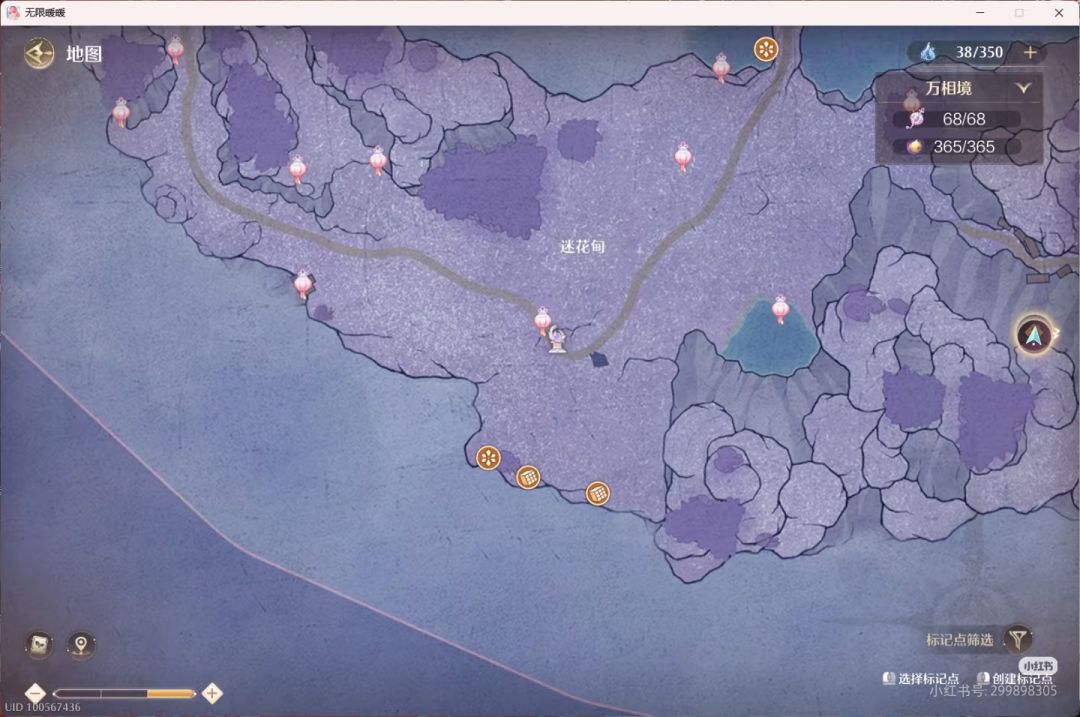Click the blue flame energy icon beside 38/350
Viewport: 1080px width, 717px height.
pyautogui.click(x=928, y=52)
